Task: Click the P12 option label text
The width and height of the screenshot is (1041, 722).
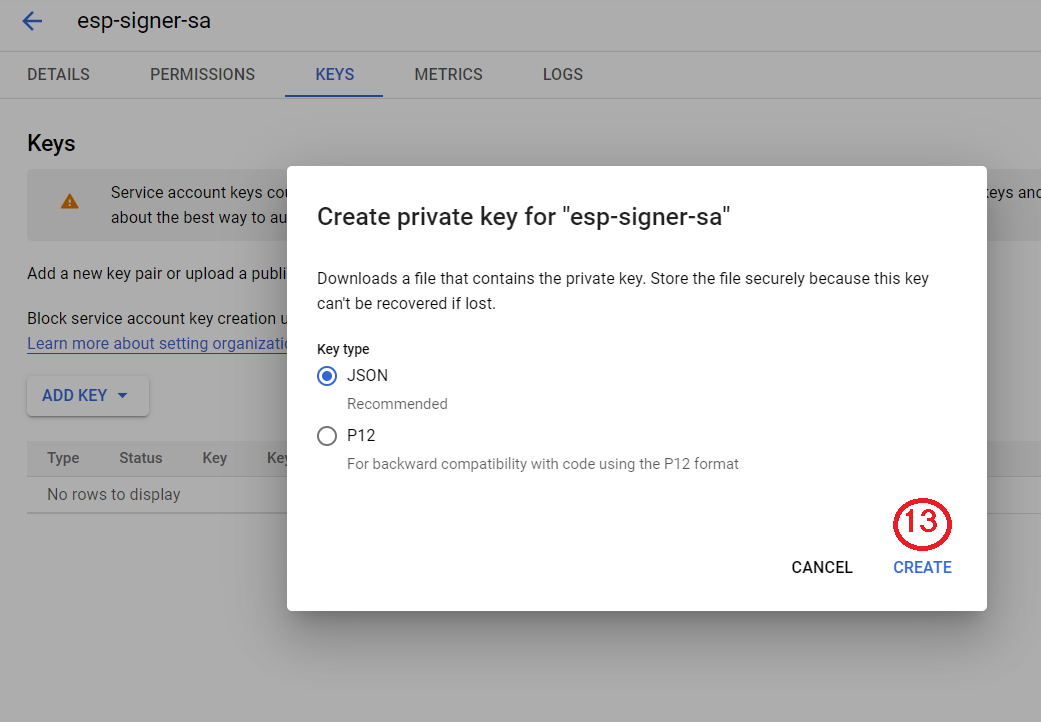Action: click(361, 435)
